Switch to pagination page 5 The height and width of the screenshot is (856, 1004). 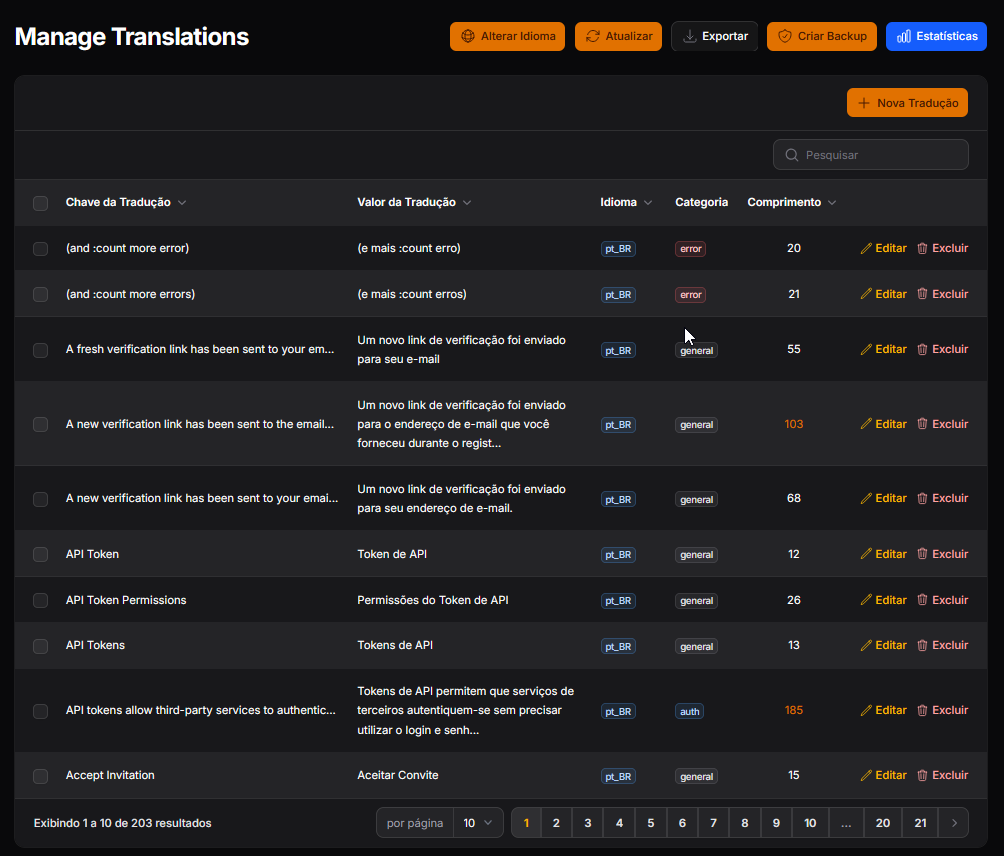tap(650, 822)
